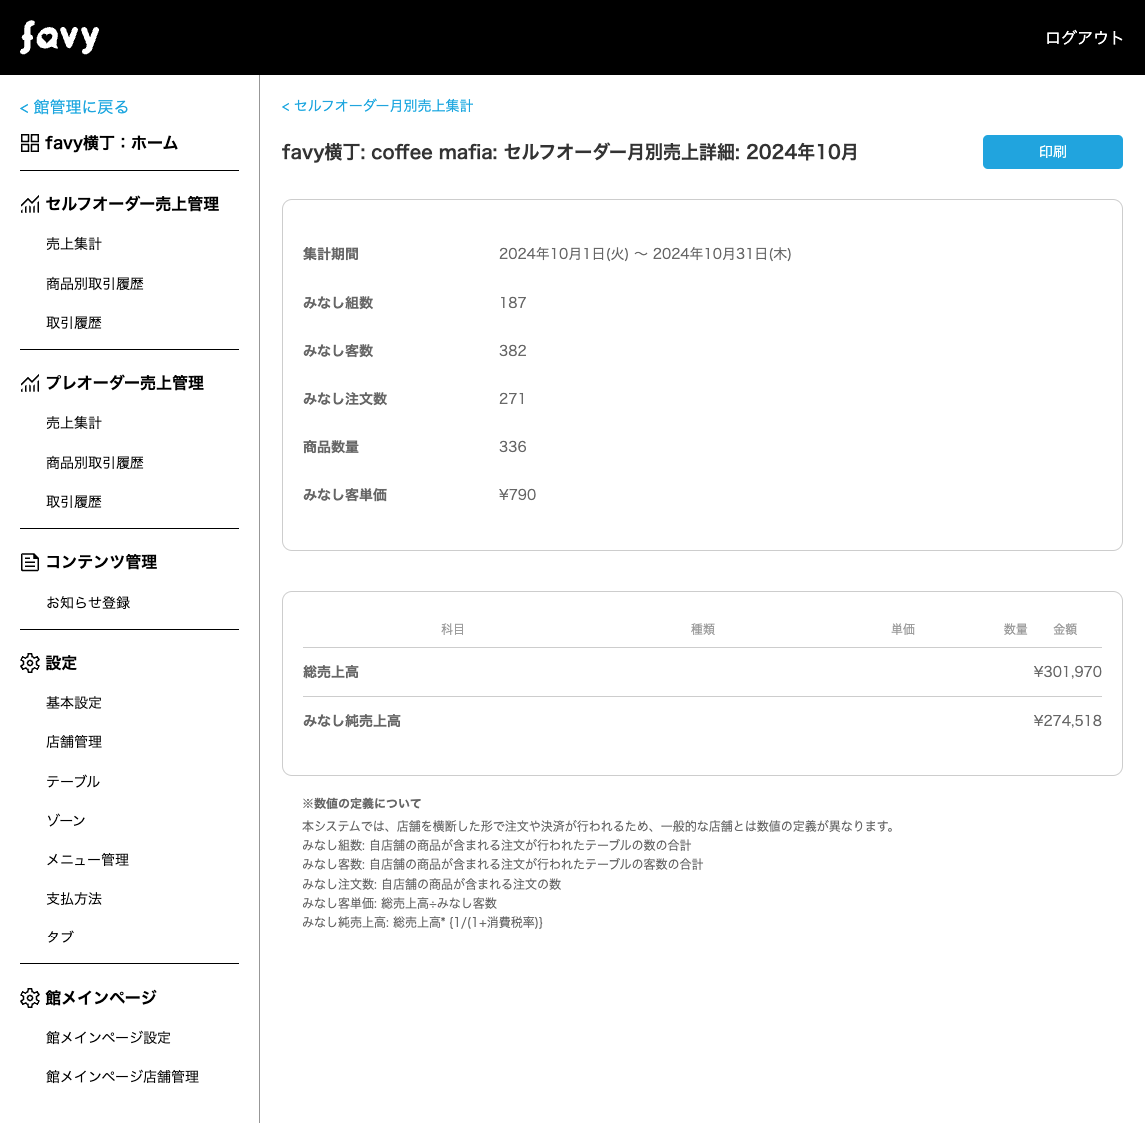Click the コンテンツ管理 document icon
The height and width of the screenshot is (1124, 1145).
pyautogui.click(x=30, y=562)
